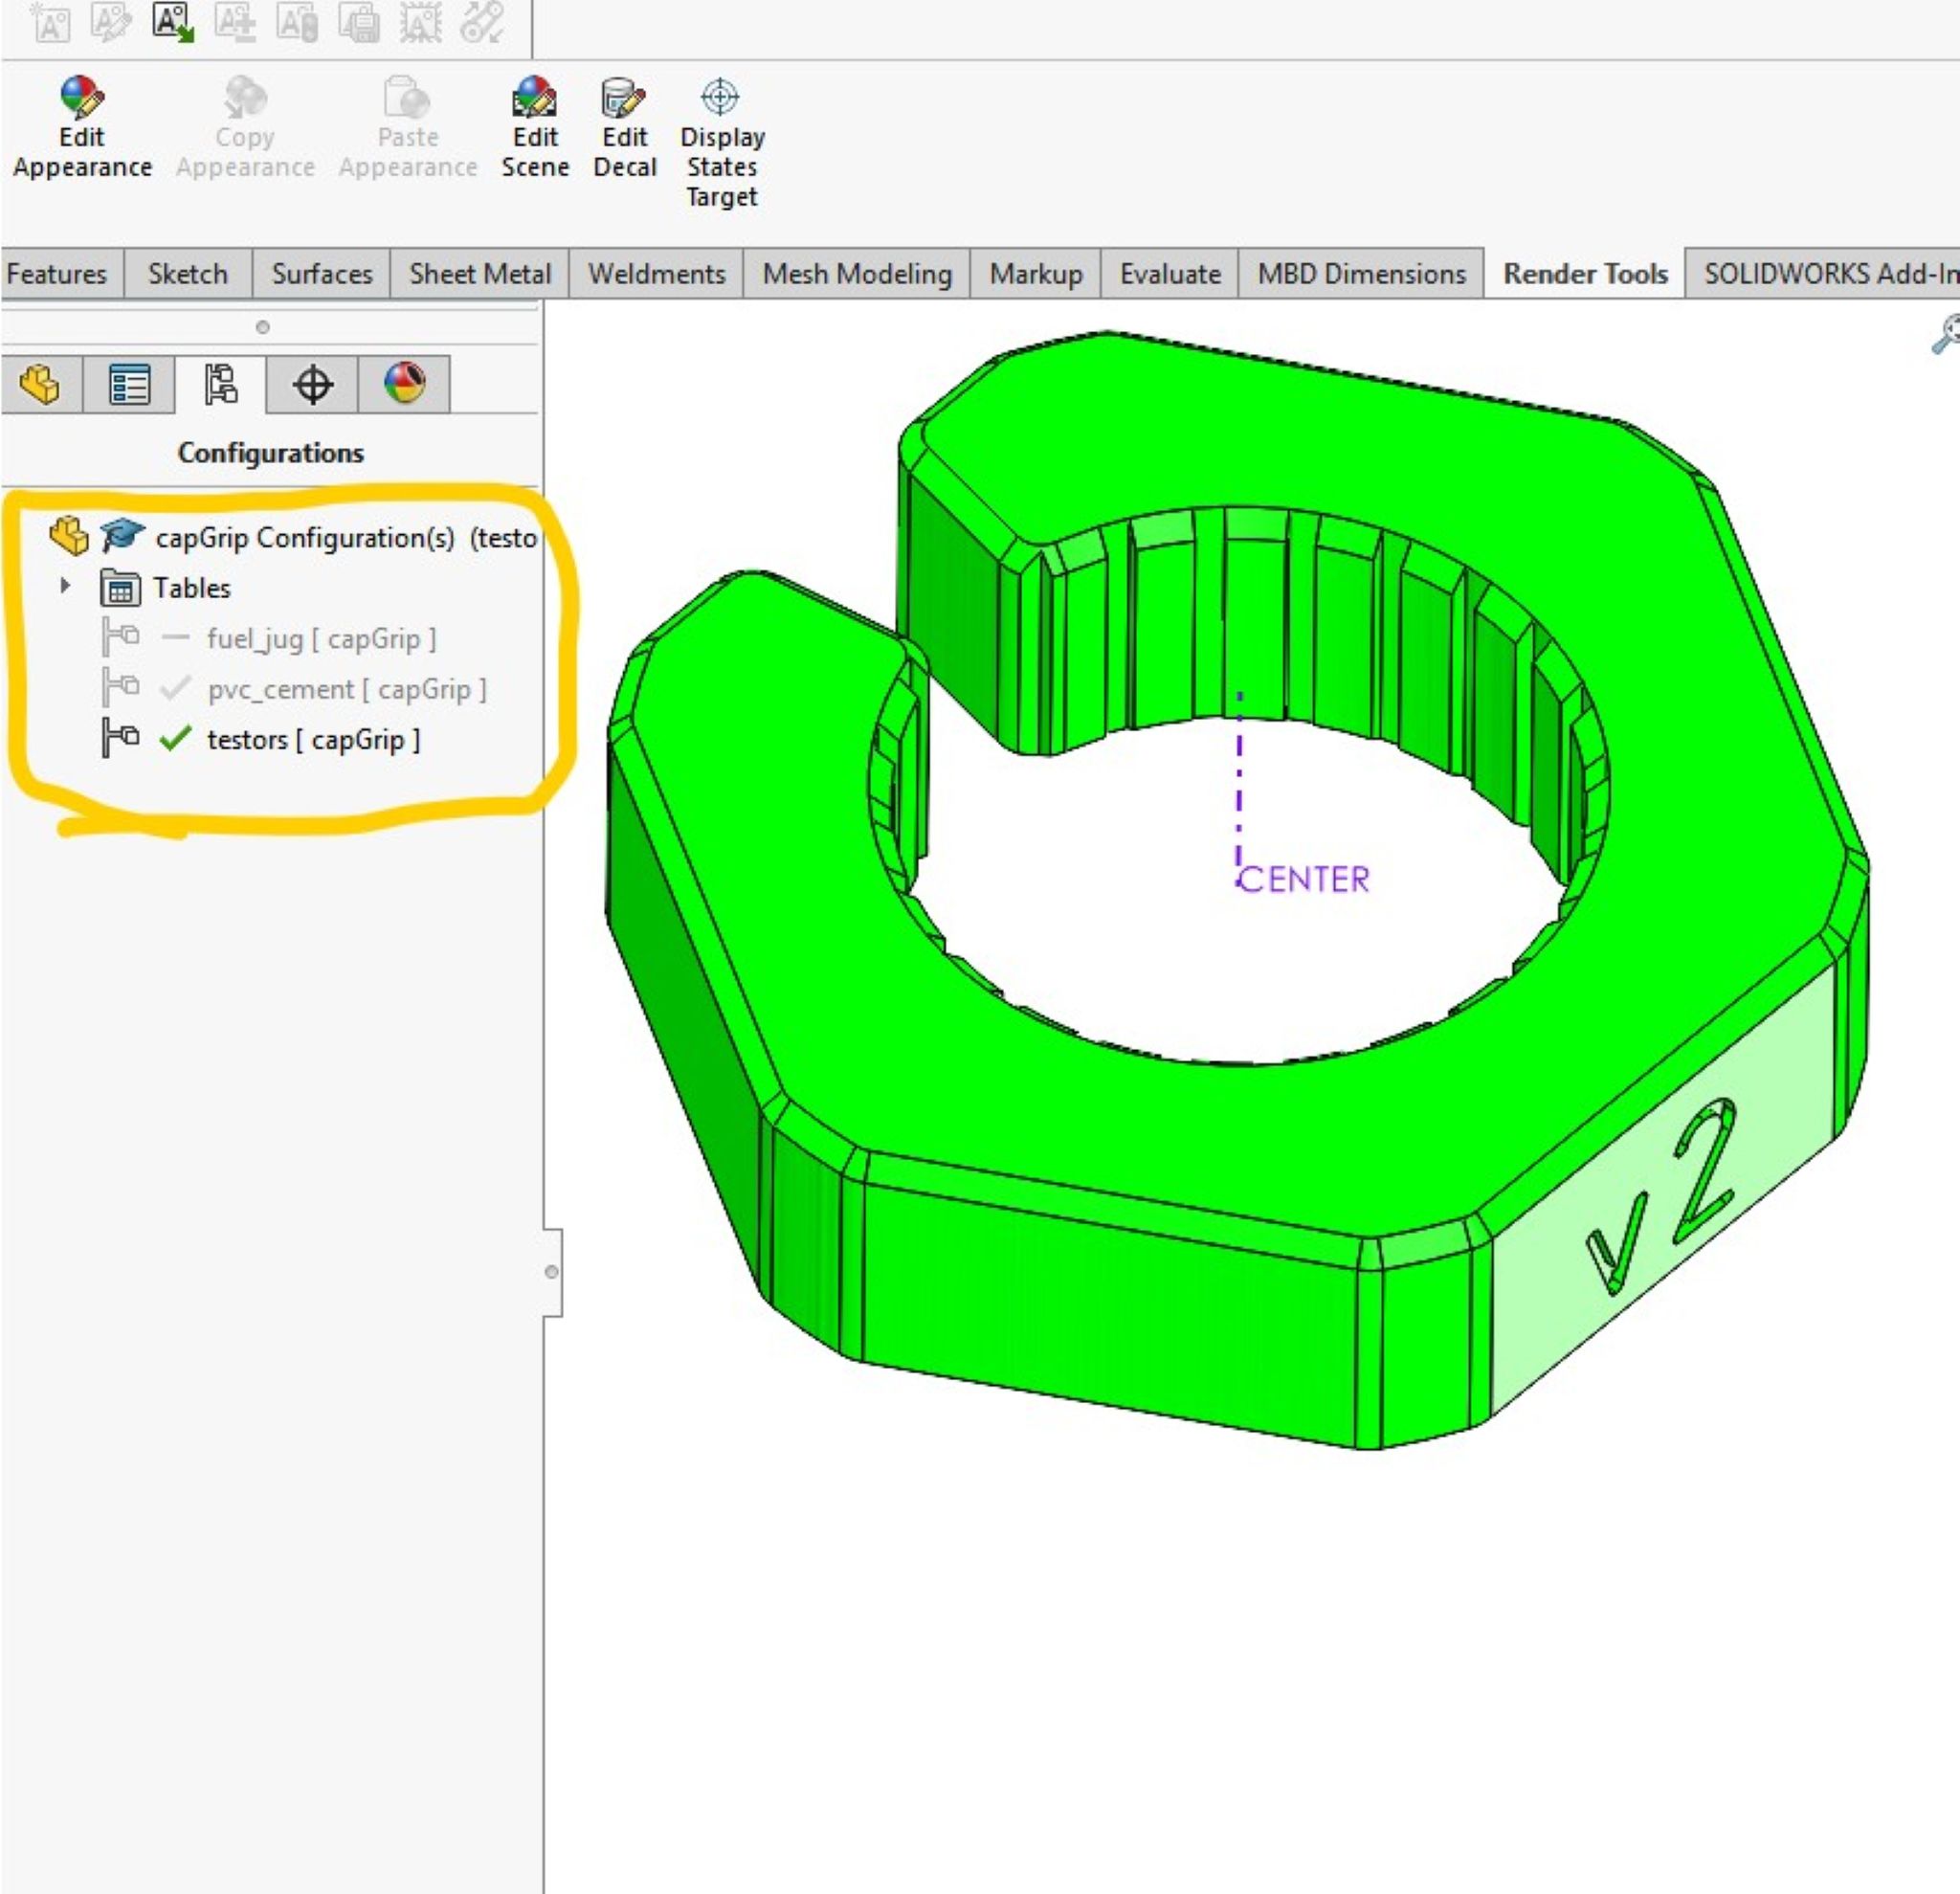Screen dimensions: 1960x1894
Task: Expand the Tables folder
Action: (x=65, y=586)
